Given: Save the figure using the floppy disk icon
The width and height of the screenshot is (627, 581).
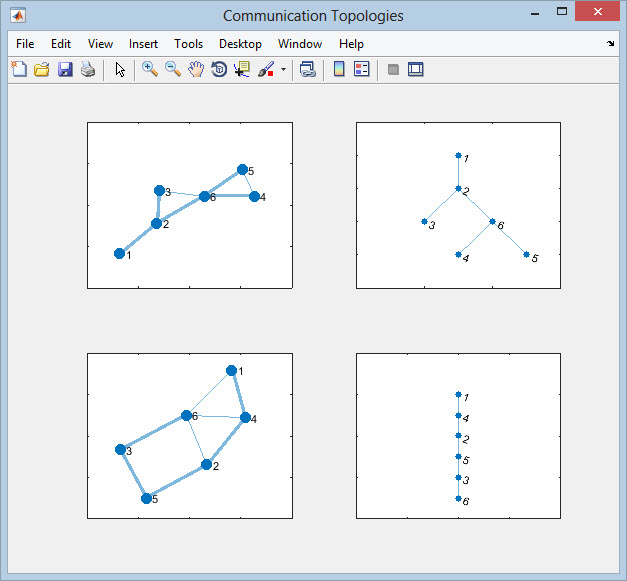Looking at the screenshot, I should coord(65,69).
